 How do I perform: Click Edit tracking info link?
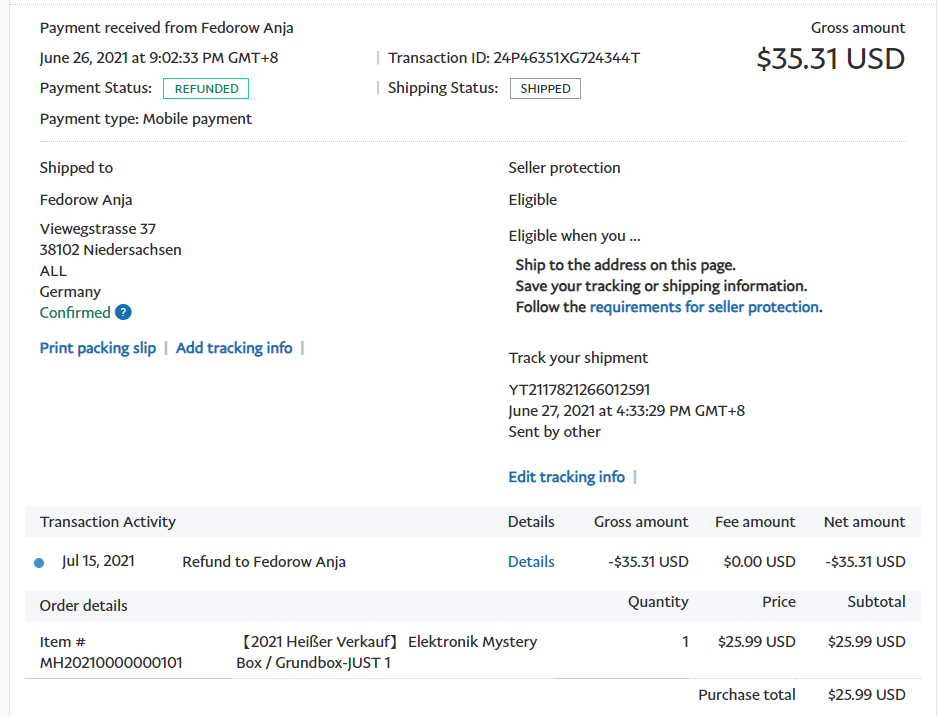[566, 477]
